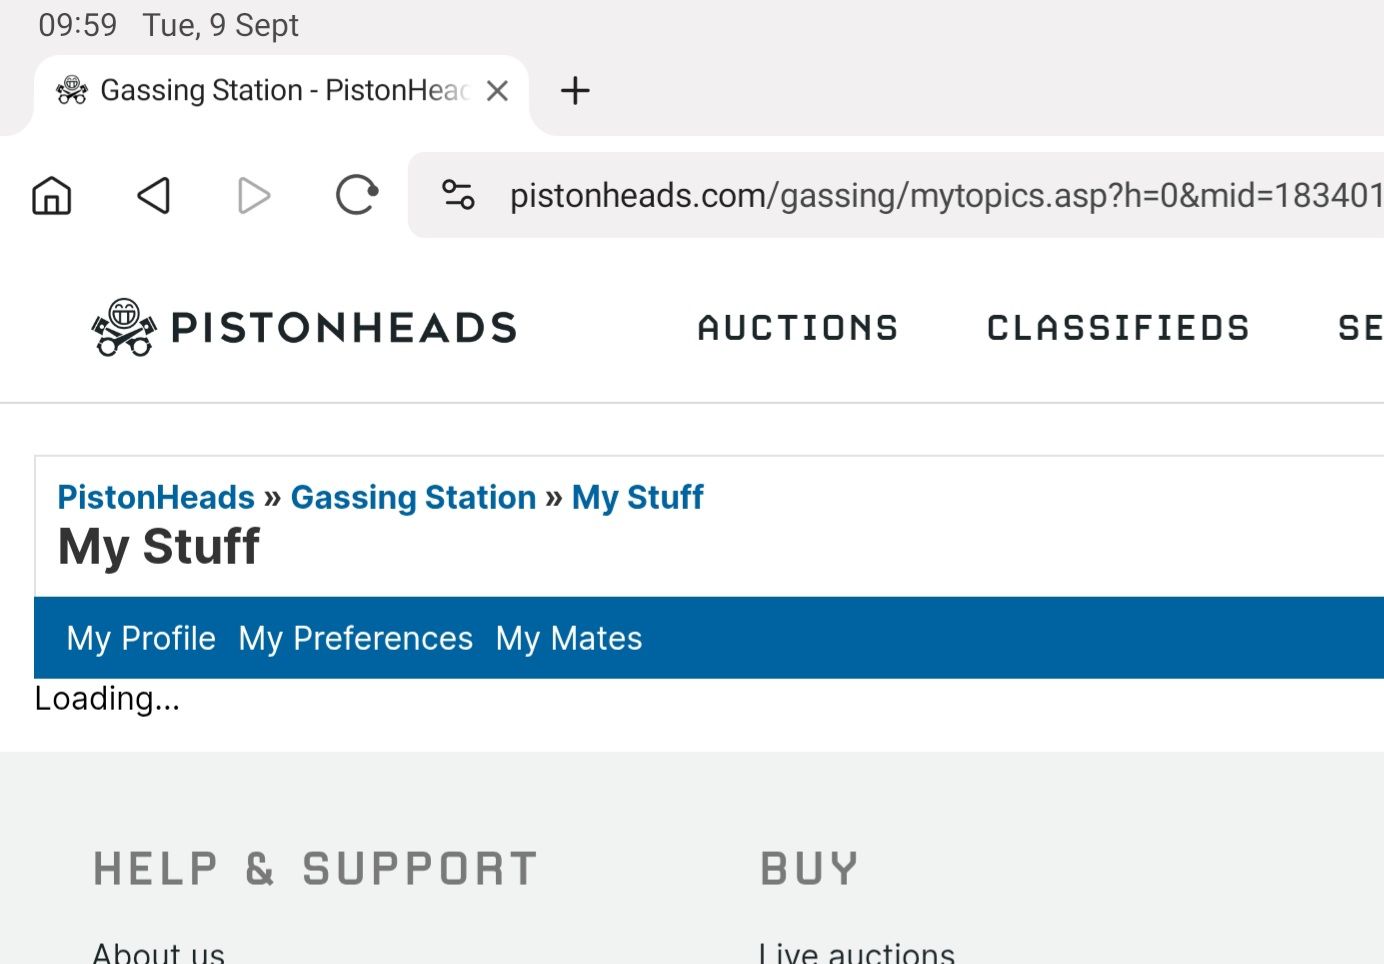Click the My Stuff breadcrumb link
The height and width of the screenshot is (964, 1384).
[637, 497]
